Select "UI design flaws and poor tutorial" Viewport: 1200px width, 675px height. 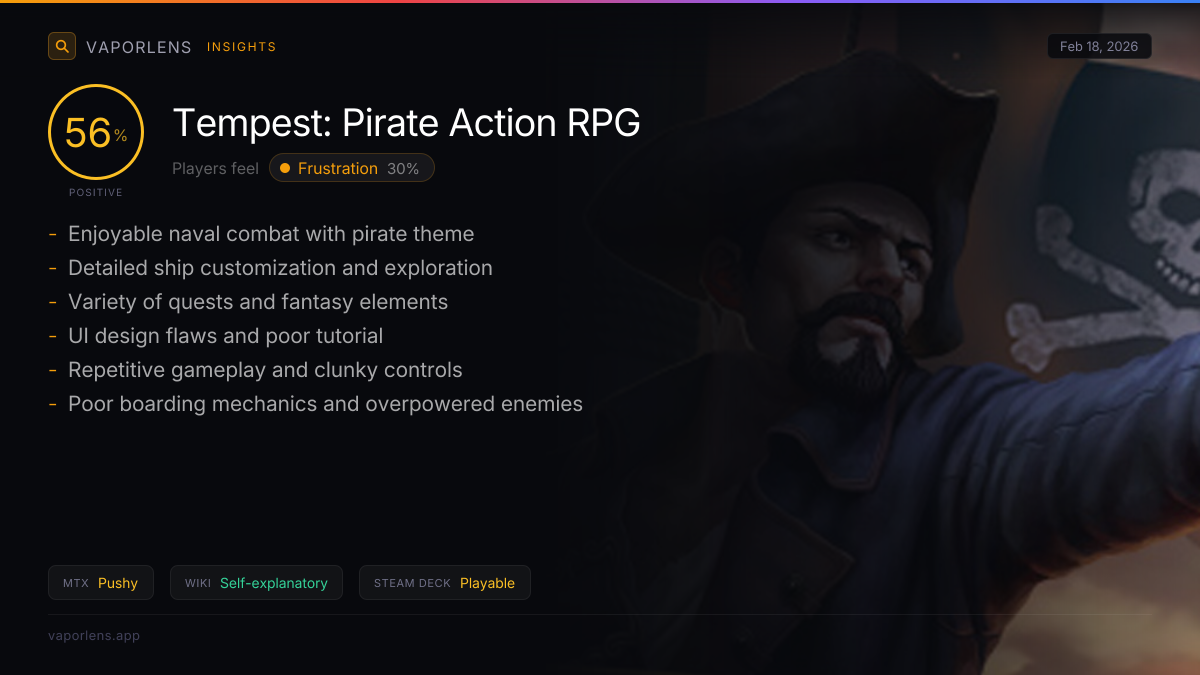[225, 336]
